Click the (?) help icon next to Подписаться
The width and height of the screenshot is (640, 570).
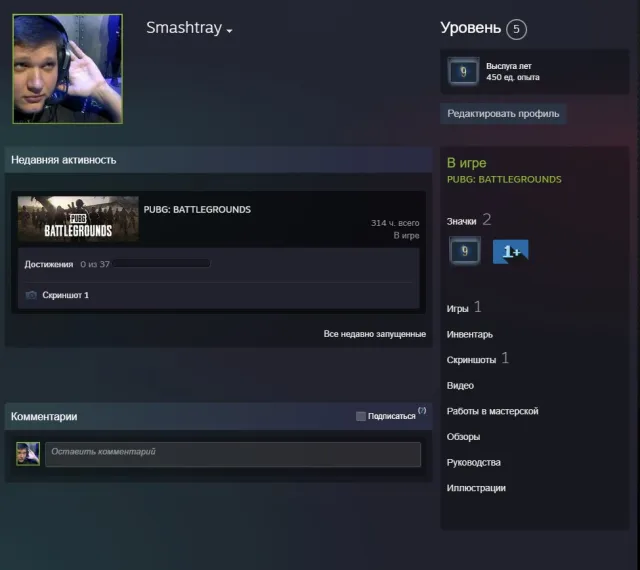(422, 410)
